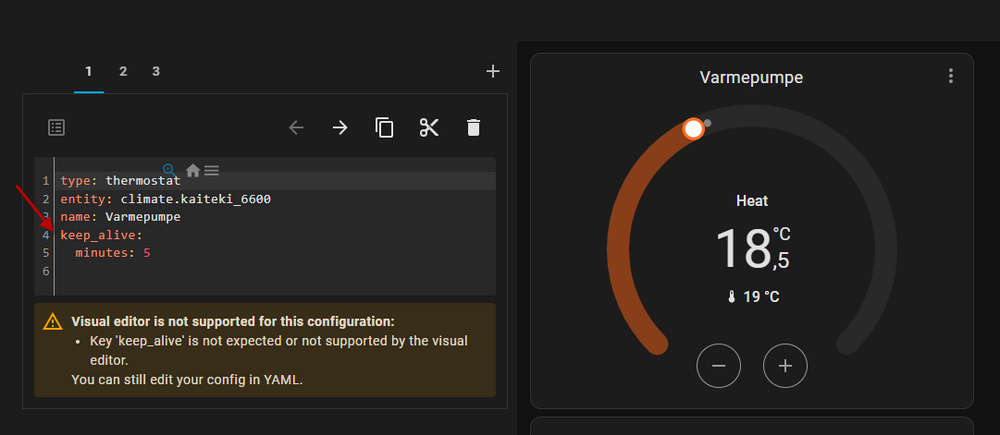Open Varmepumpe card three-dot menu
The width and height of the screenshot is (1000, 435).
[x=951, y=76]
